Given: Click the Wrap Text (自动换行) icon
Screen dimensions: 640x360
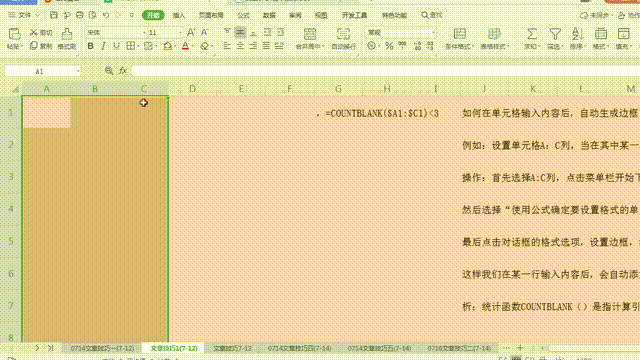Looking at the screenshot, I should pos(343,34).
